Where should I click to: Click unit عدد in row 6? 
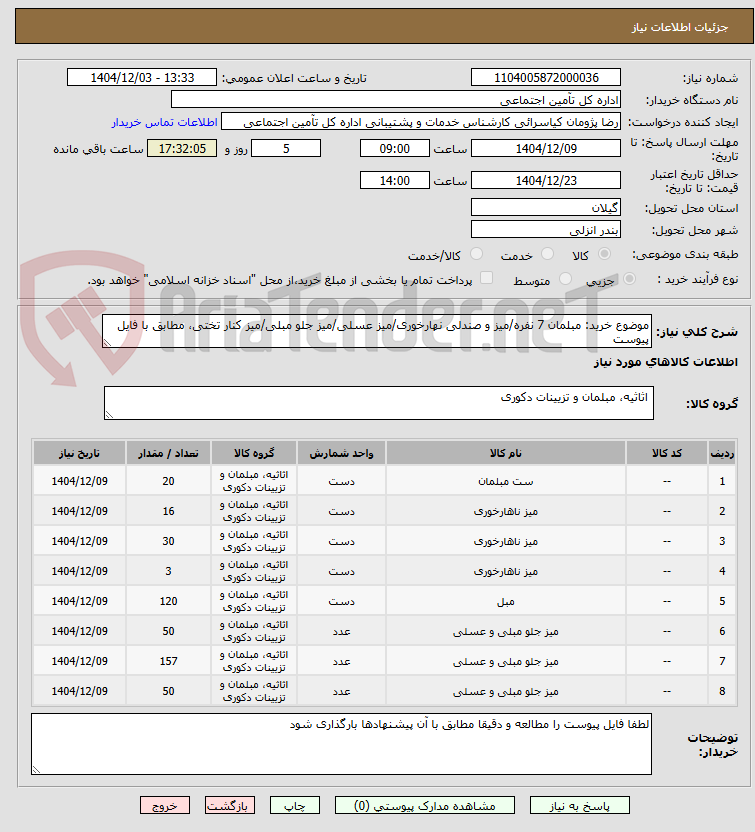[341, 631]
